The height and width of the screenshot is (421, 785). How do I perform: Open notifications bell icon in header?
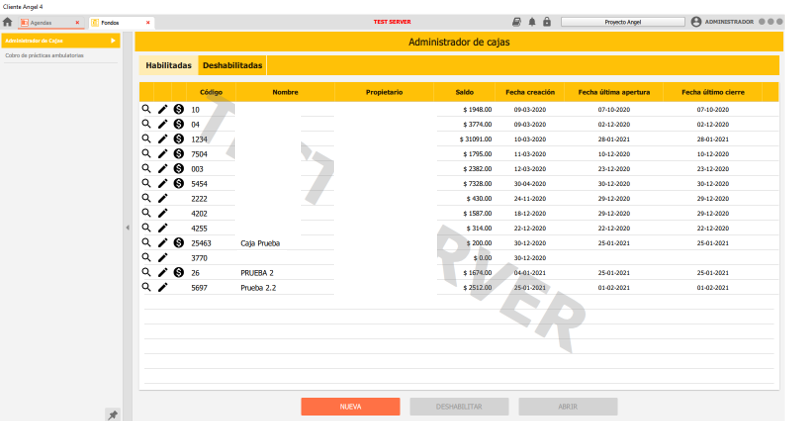(x=532, y=22)
